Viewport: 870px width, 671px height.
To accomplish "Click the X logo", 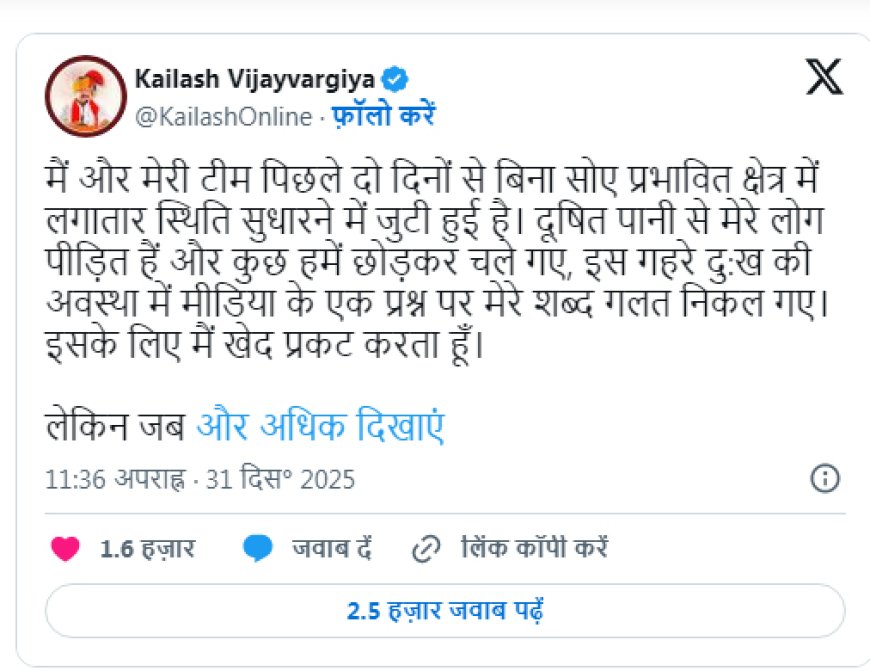I will tap(823, 77).
